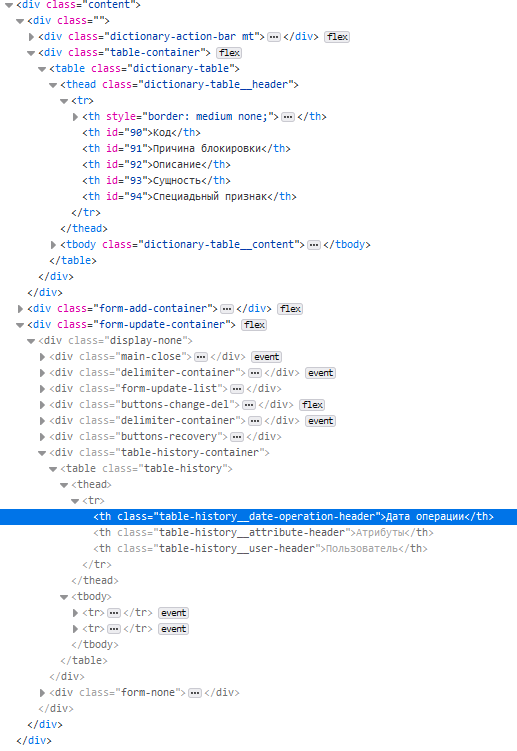Expand the dictionary-action-bar mt div
This screenshot has height=751, width=517.
31,37
